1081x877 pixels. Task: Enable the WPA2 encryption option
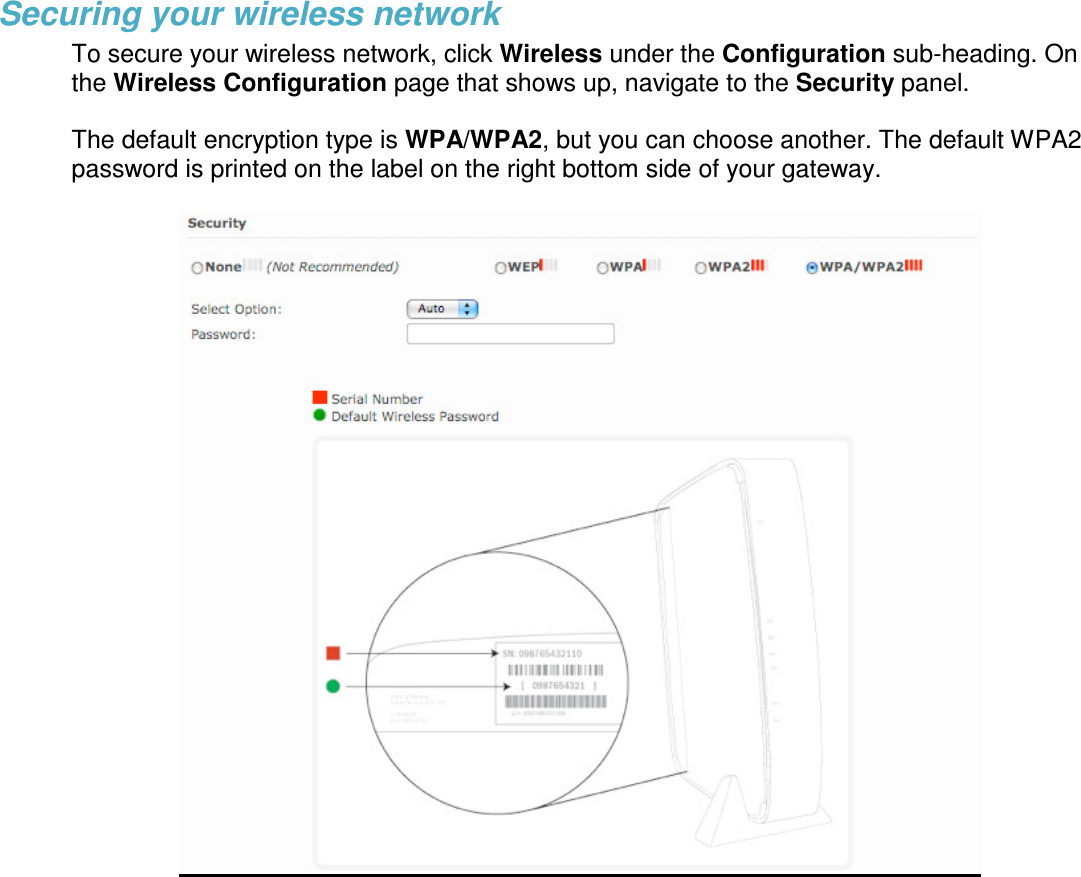click(700, 267)
